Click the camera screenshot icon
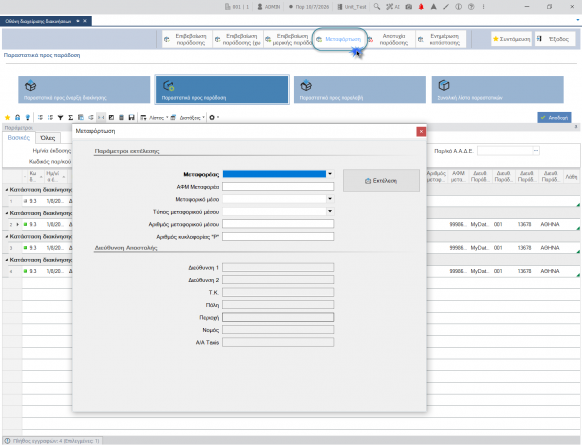Image resolution: width=582 pixels, height=445 pixels. click(409, 7)
